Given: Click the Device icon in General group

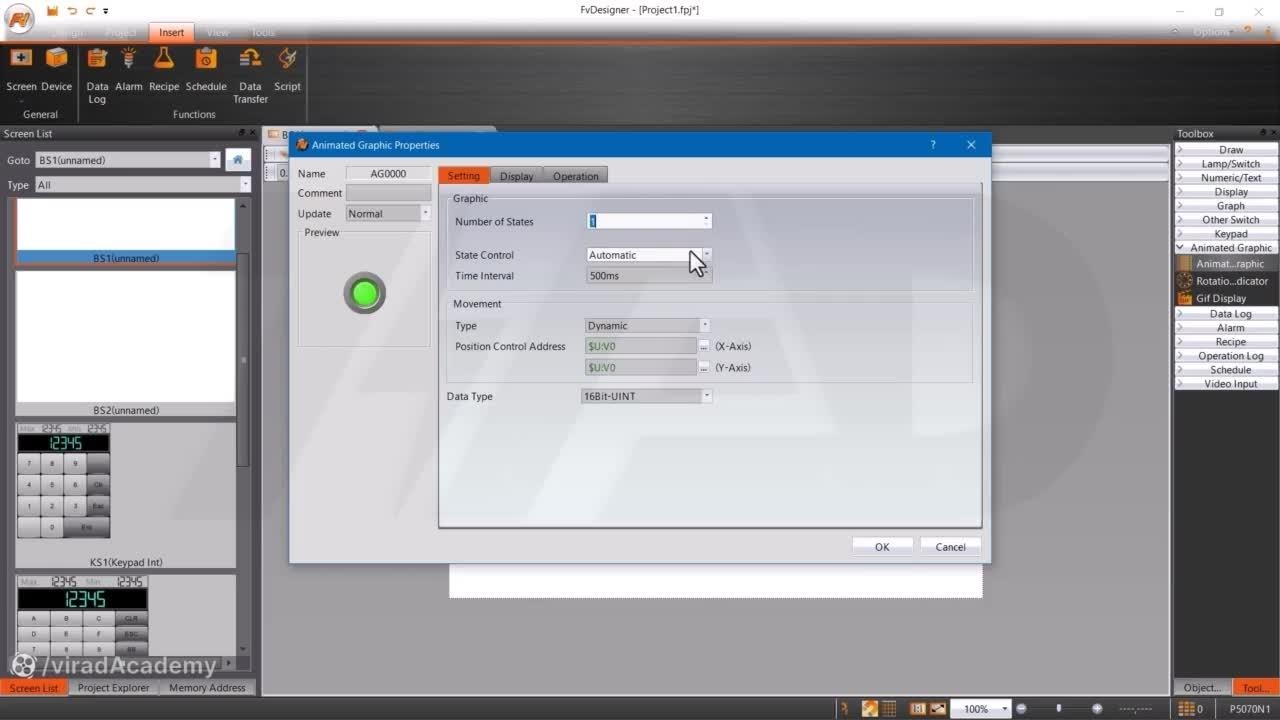Looking at the screenshot, I should [x=57, y=60].
